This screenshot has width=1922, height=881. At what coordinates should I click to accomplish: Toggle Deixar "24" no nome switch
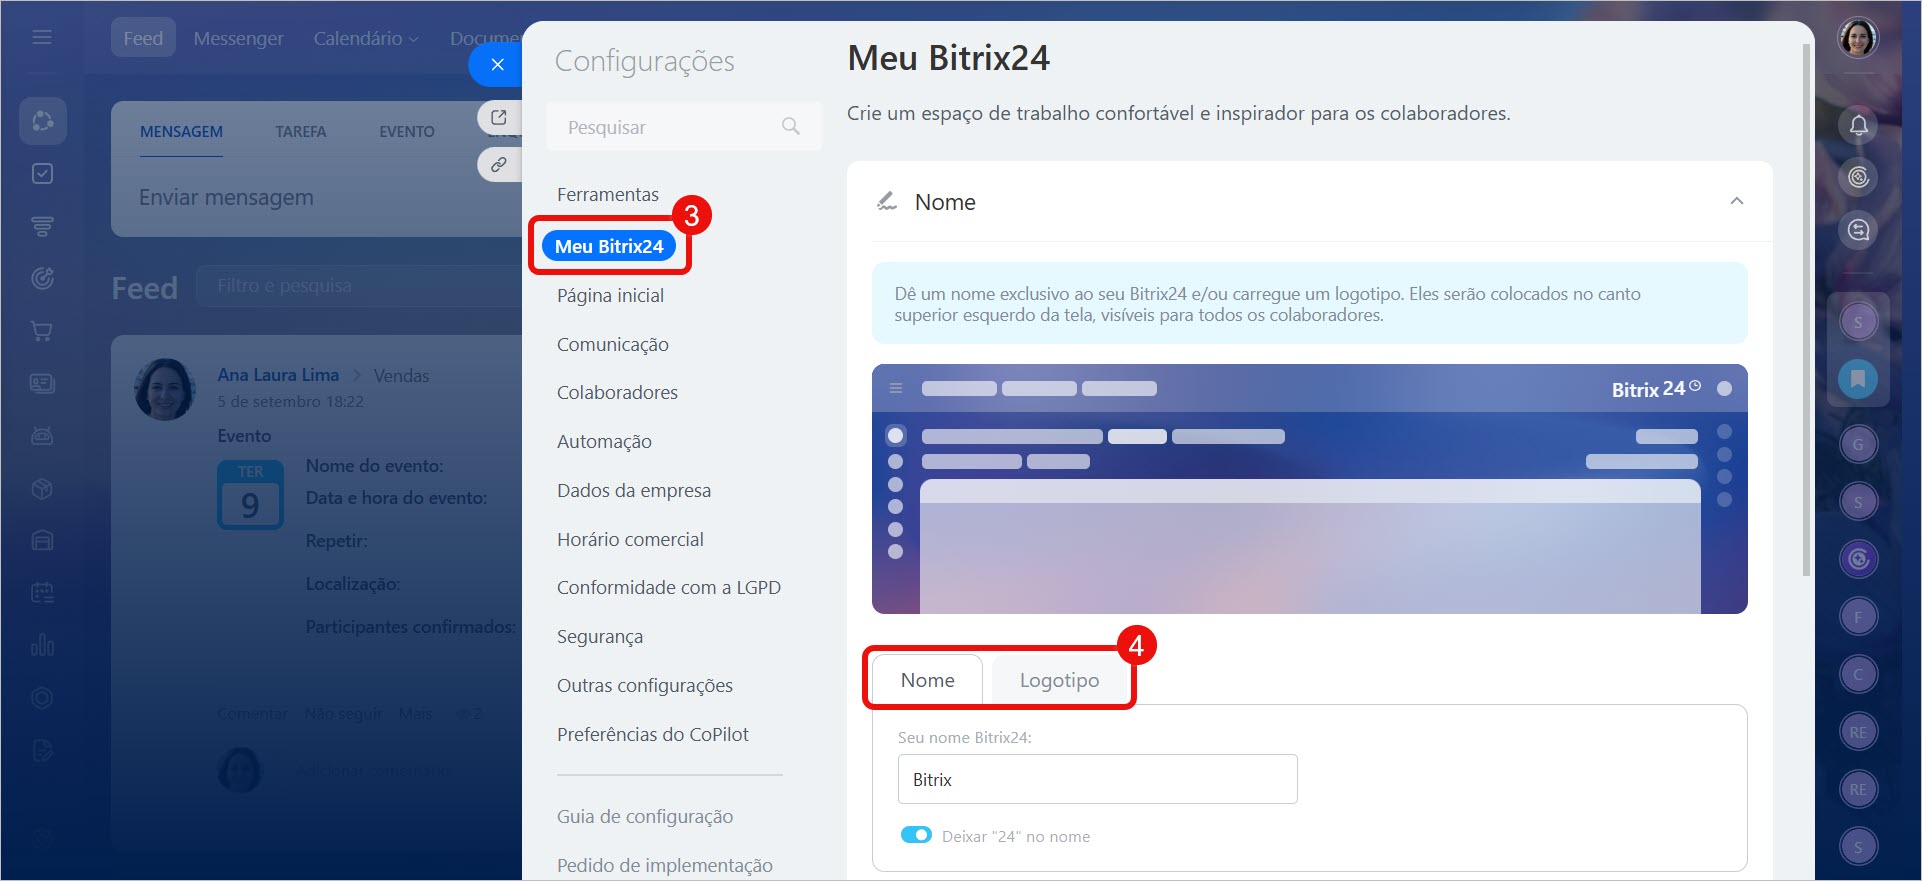[x=916, y=835]
